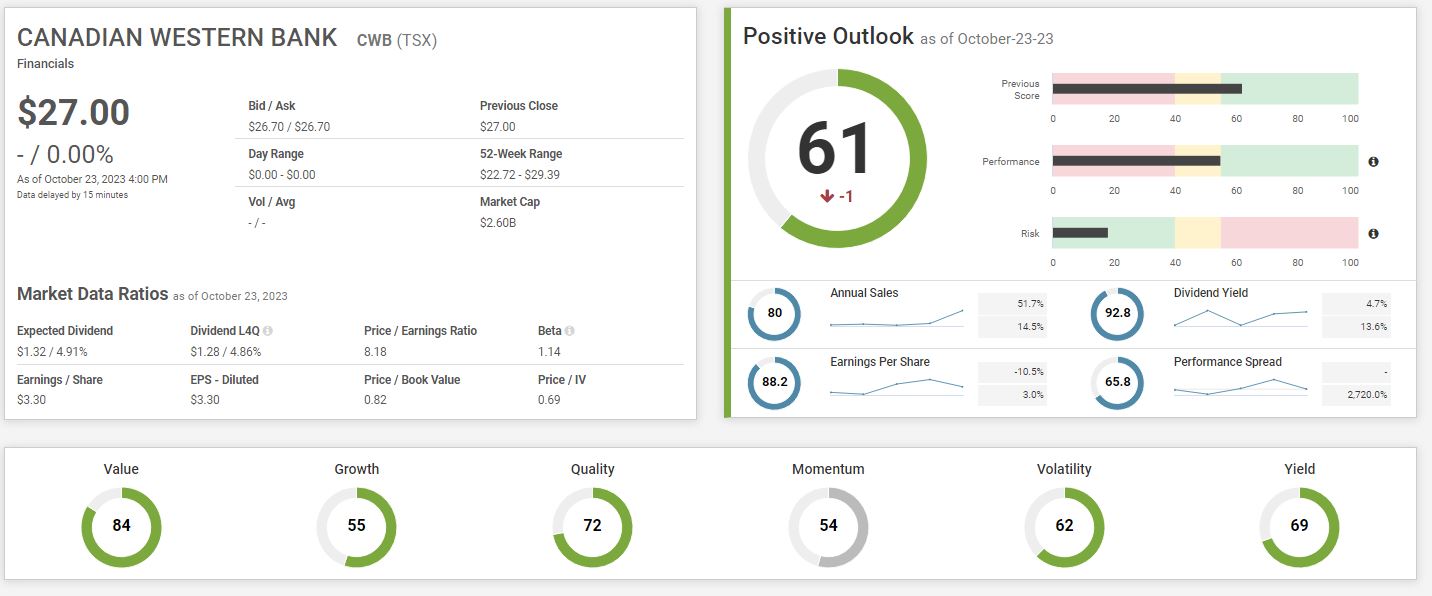Click the CANADIAN WESTERN BANK heading
This screenshot has width=1432, height=596.
(x=178, y=38)
